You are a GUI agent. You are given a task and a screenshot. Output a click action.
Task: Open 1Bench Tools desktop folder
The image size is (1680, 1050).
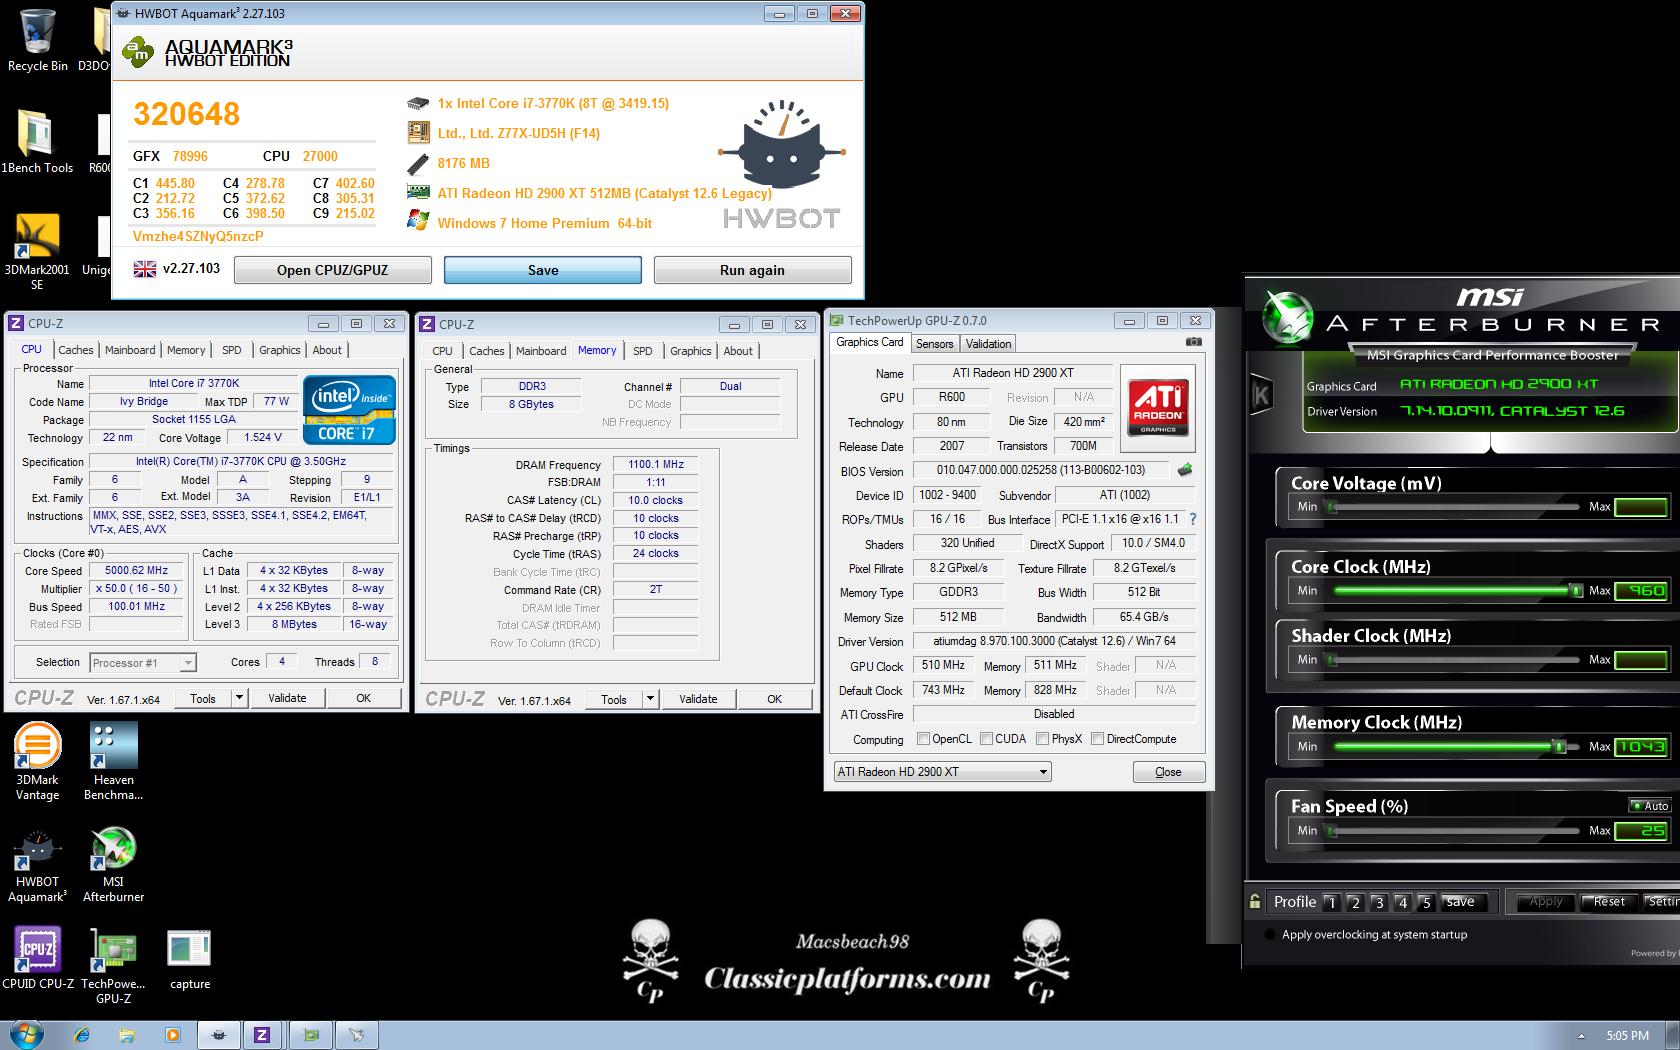(x=37, y=142)
